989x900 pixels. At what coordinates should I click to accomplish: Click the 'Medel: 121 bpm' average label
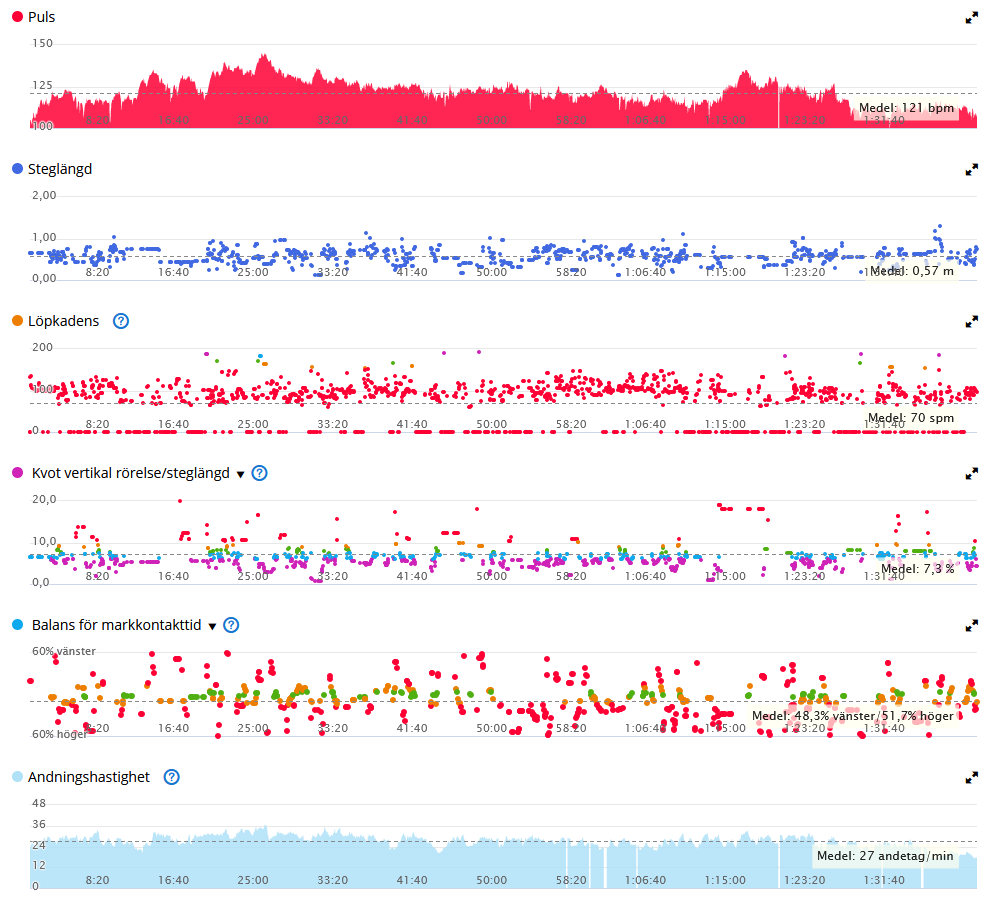point(906,108)
